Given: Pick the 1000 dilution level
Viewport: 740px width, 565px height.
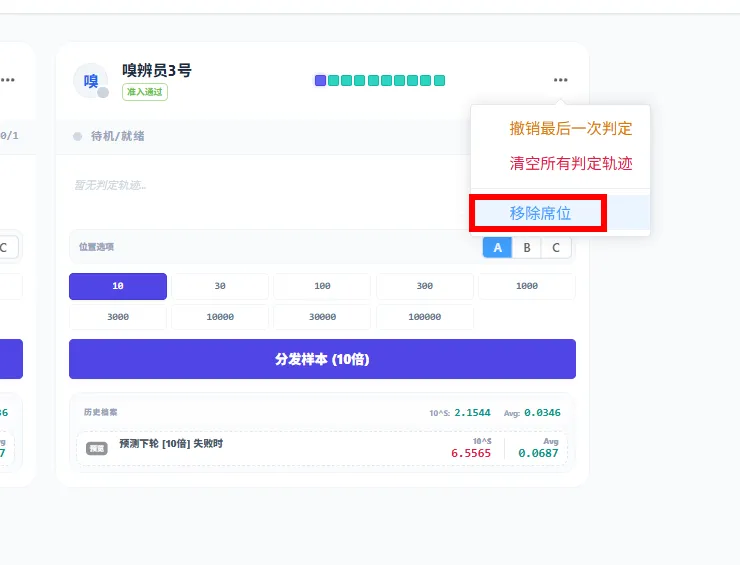Looking at the screenshot, I should pyautogui.click(x=527, y=286).
